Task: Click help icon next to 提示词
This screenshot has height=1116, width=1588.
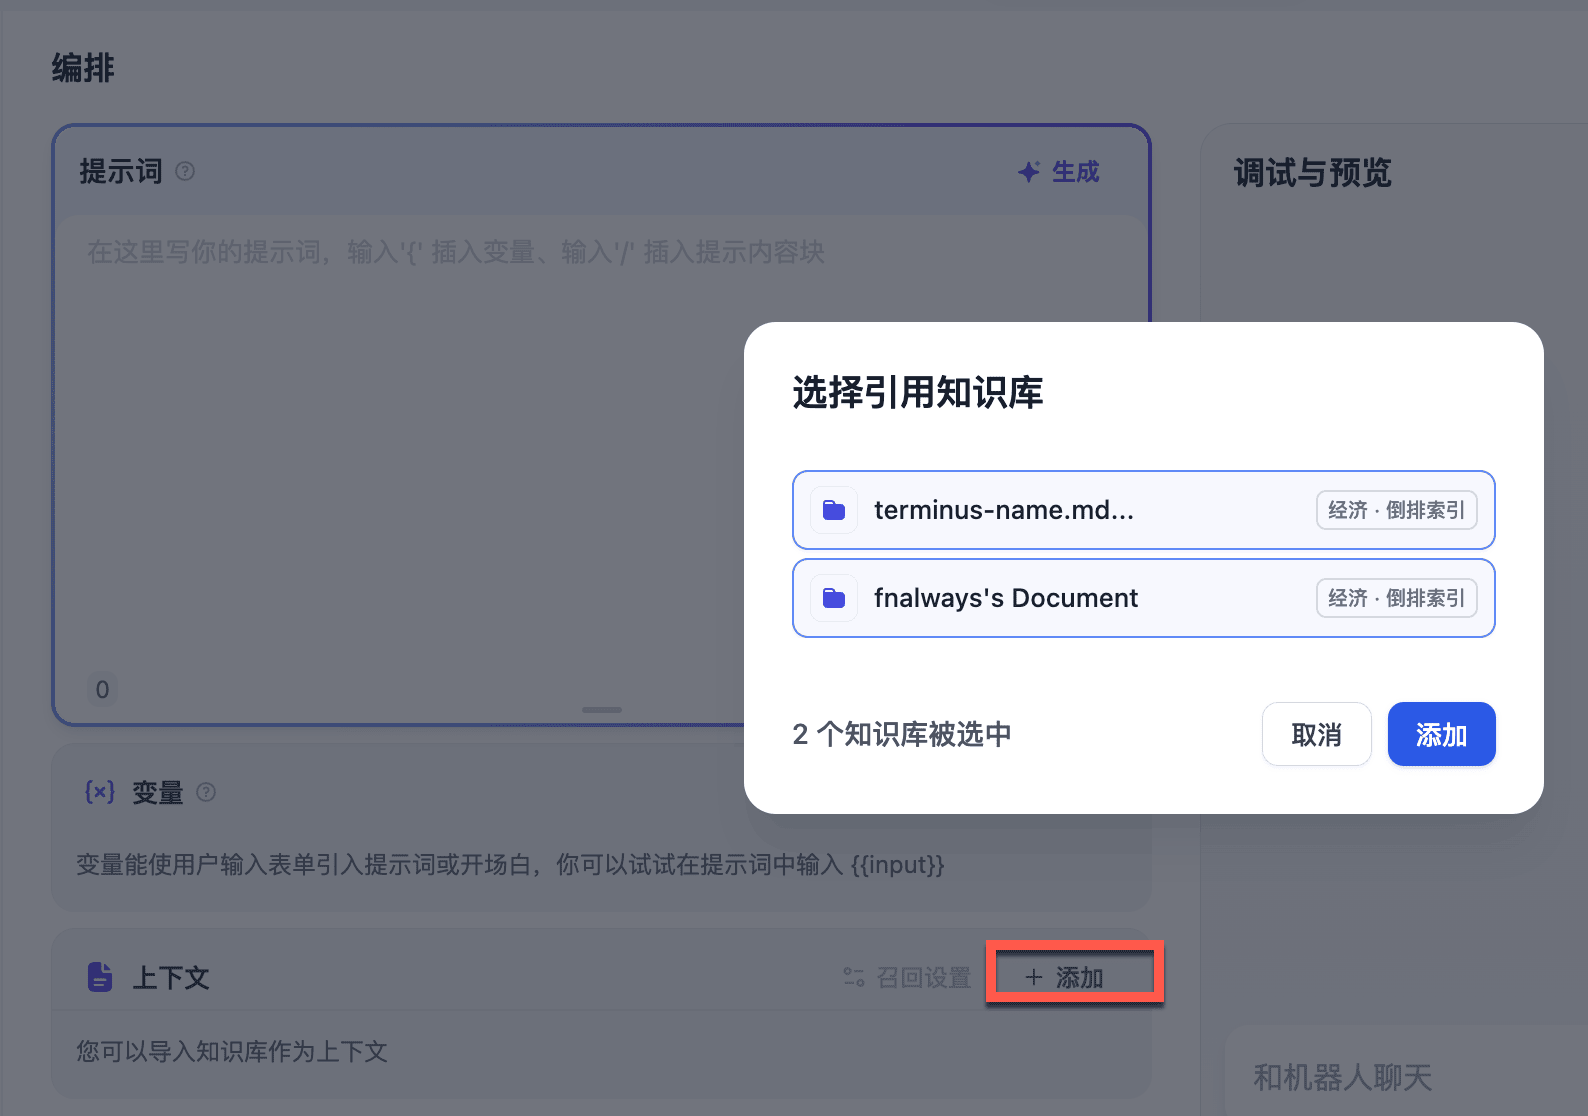Action: [185, 171]
